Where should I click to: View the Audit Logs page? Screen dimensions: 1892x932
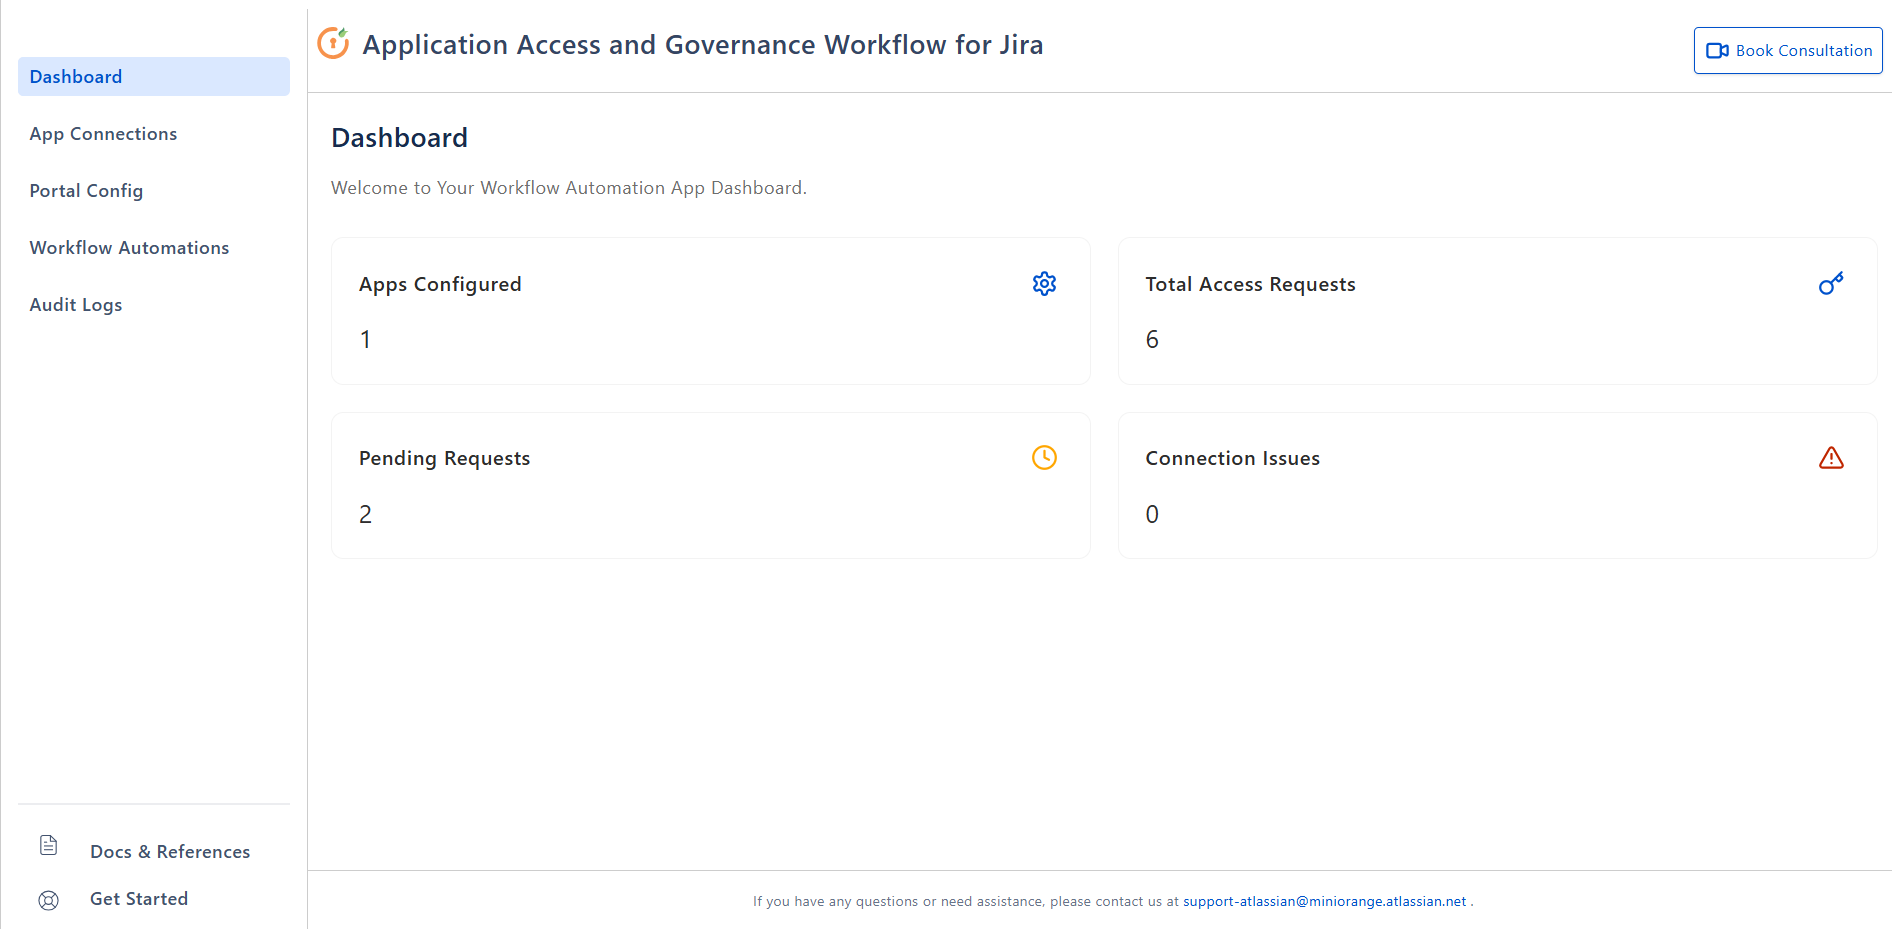tap(76, 304)
